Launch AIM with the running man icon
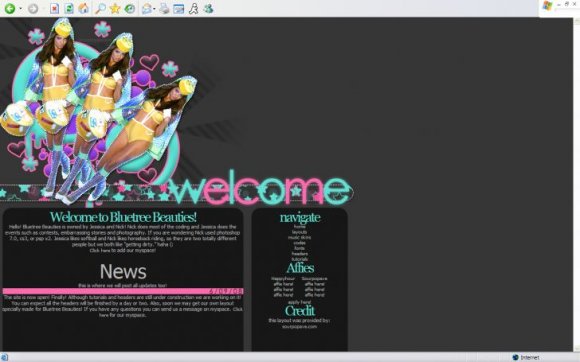The image size is (580, 362). tap(193, 9)
